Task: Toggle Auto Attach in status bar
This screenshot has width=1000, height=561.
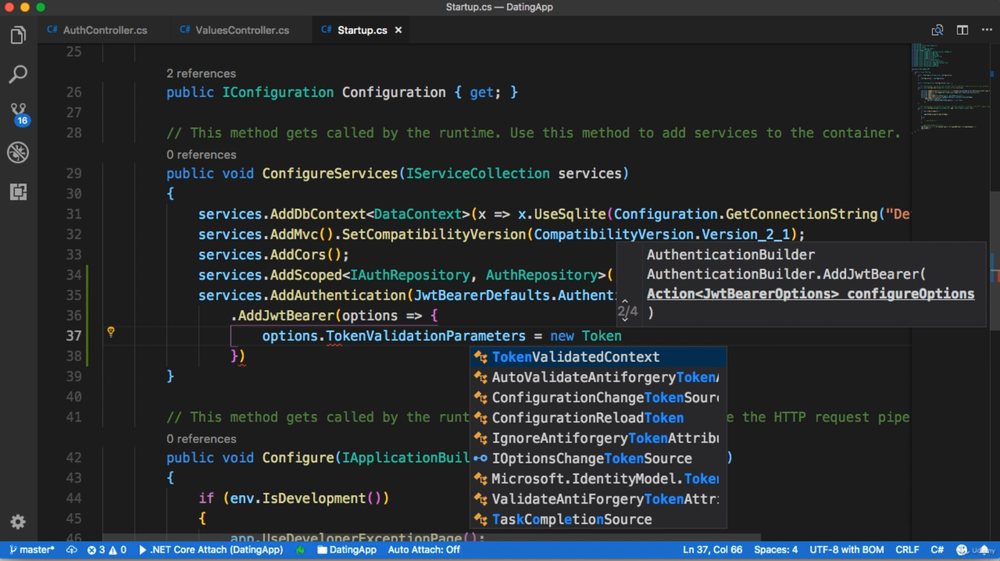Action: 423,550
